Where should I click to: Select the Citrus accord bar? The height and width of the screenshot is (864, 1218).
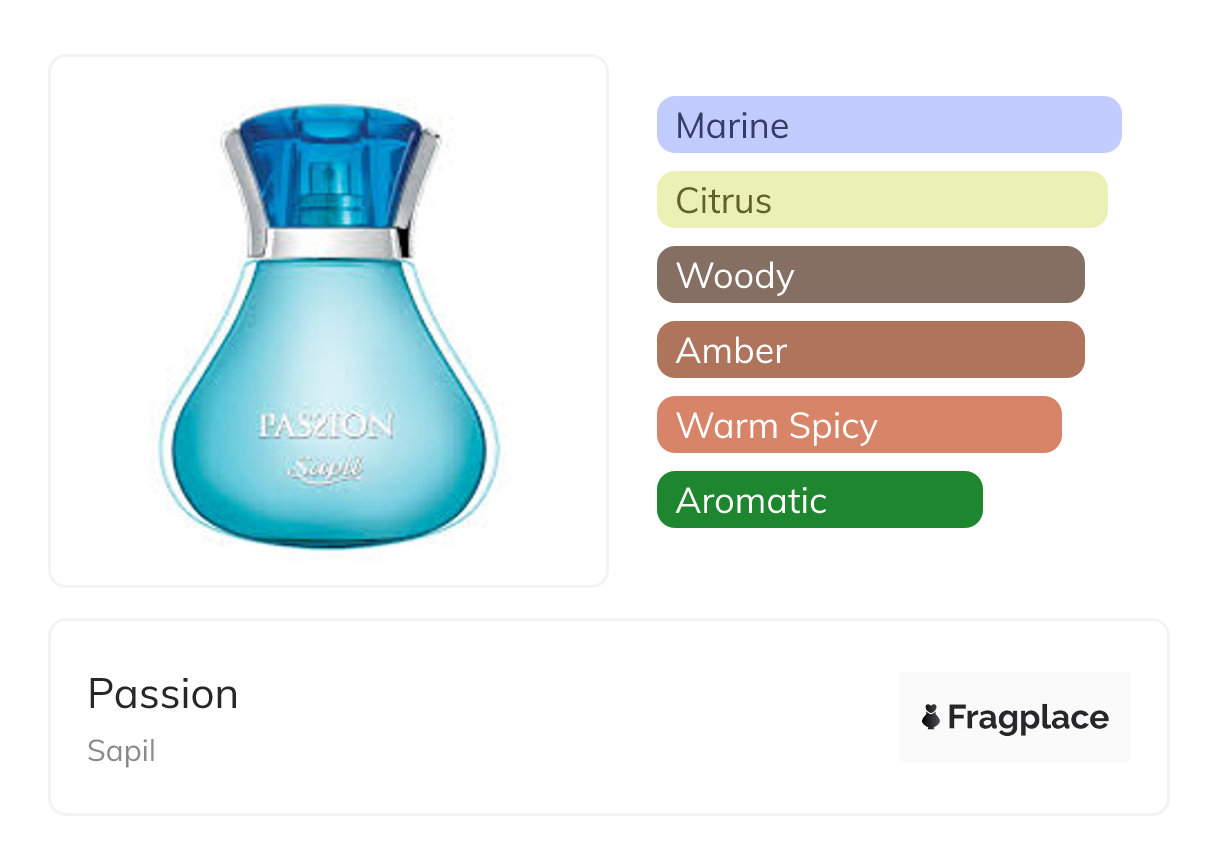[x=881, y=200]
